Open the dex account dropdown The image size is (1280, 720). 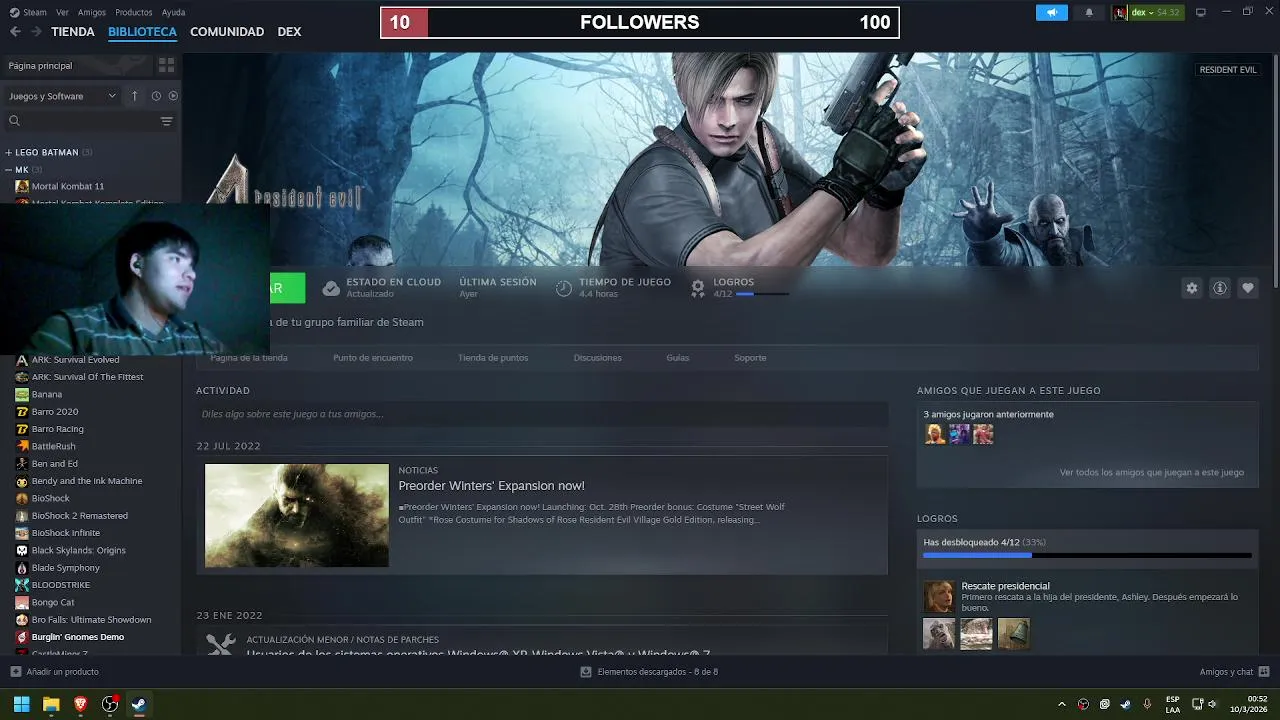[x=1148, y=12]
